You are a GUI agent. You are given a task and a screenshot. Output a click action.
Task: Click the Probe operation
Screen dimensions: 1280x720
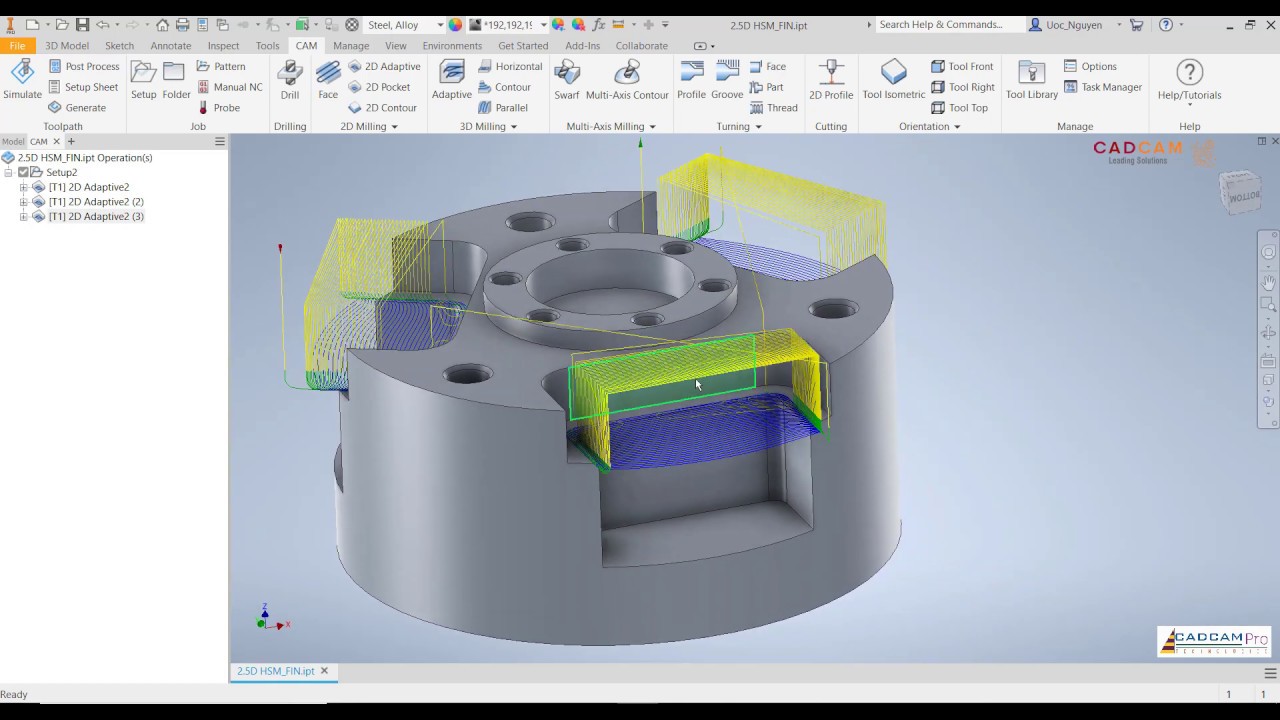click(218, 108)
